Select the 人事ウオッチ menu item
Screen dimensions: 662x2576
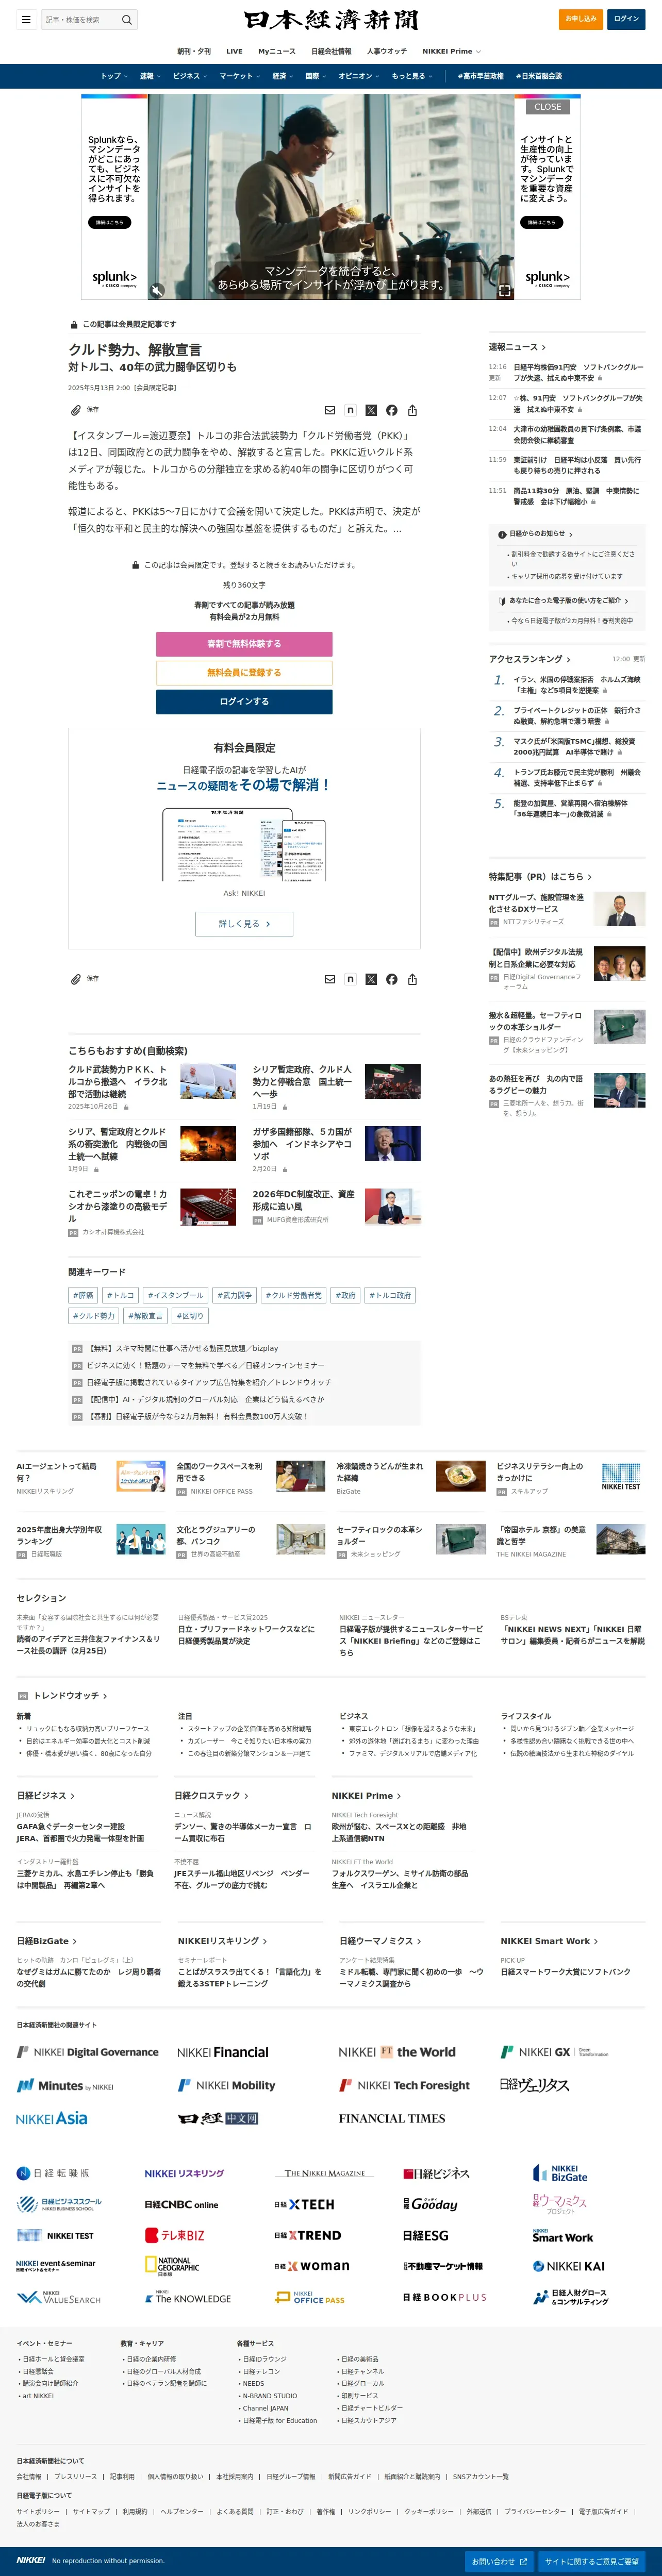tap(387, 51)
